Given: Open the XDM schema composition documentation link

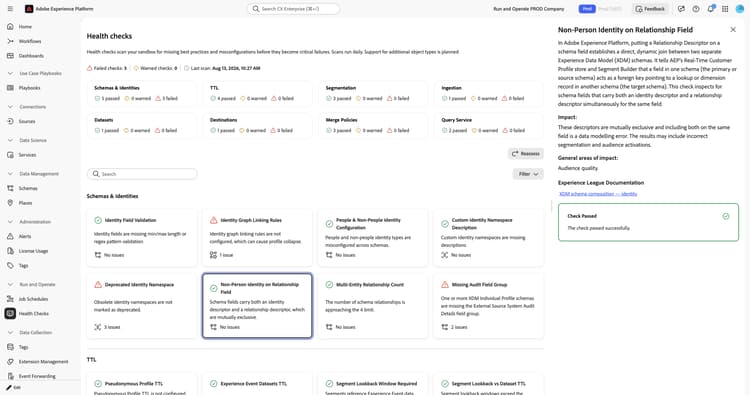Looking at the screenshot, I should [x=598, y=194].
